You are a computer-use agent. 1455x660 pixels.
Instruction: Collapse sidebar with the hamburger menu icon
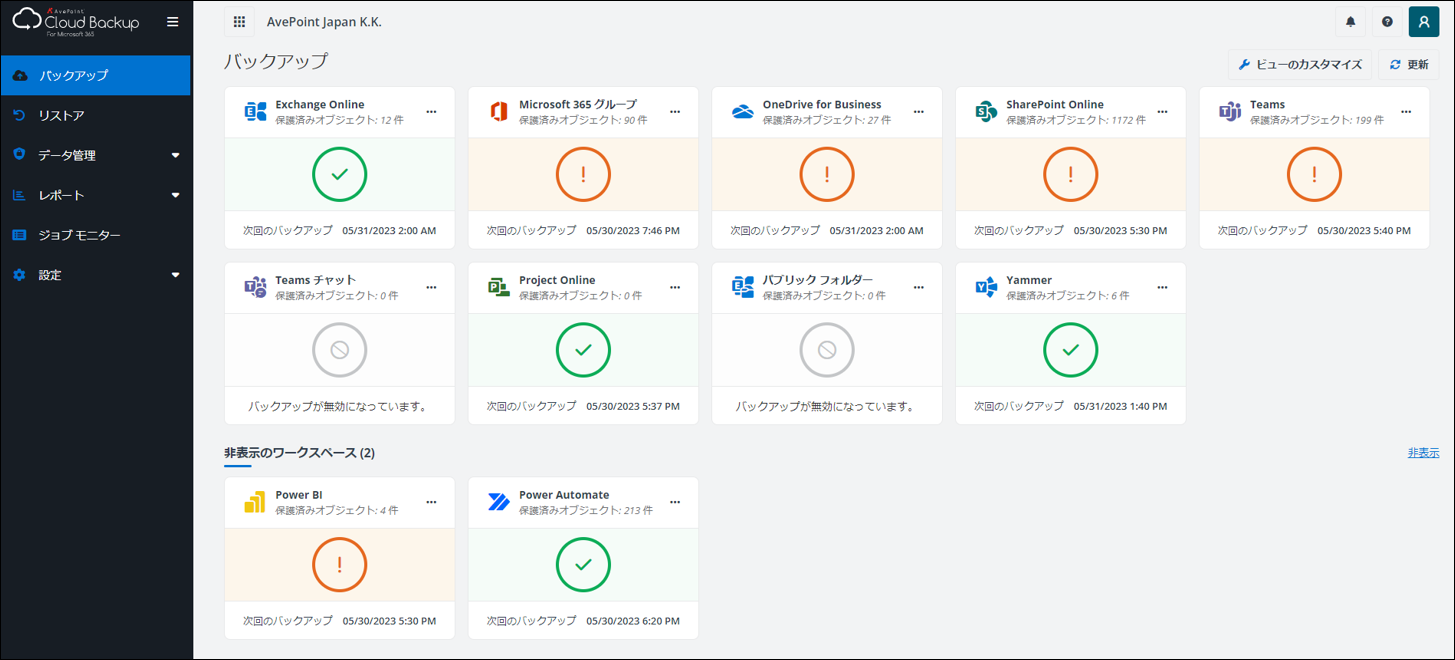(173, 22)
